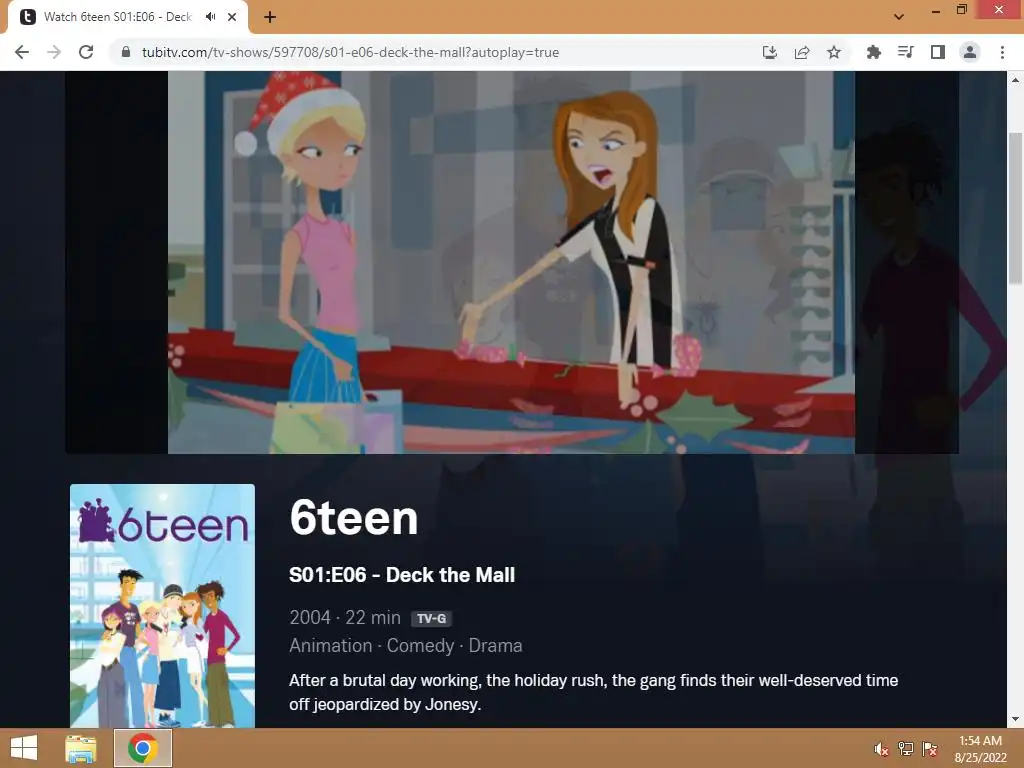Open a new tab
Image resolution: width=1024 pixels, height=768 pixels.
coord(270,17)
